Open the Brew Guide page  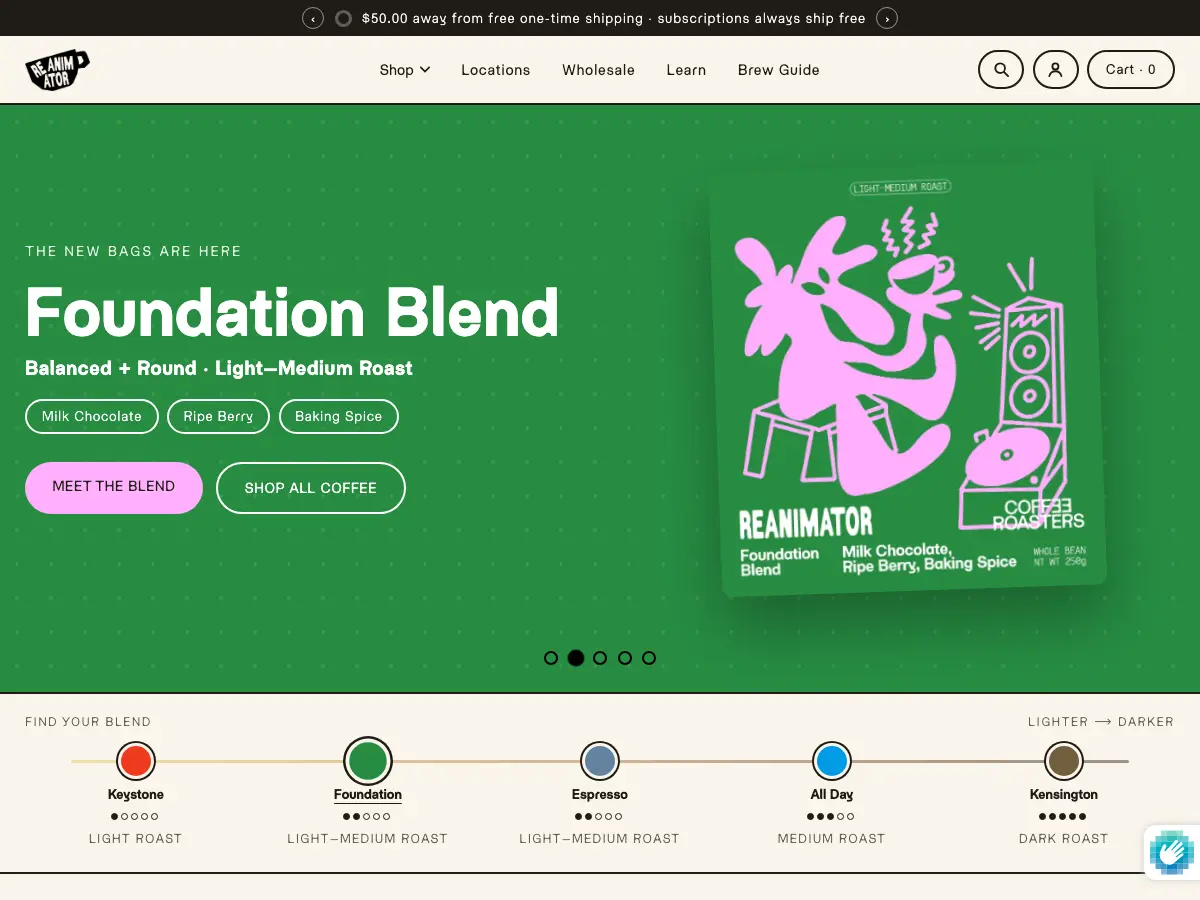pyautogui.click(x=778, y=70)
